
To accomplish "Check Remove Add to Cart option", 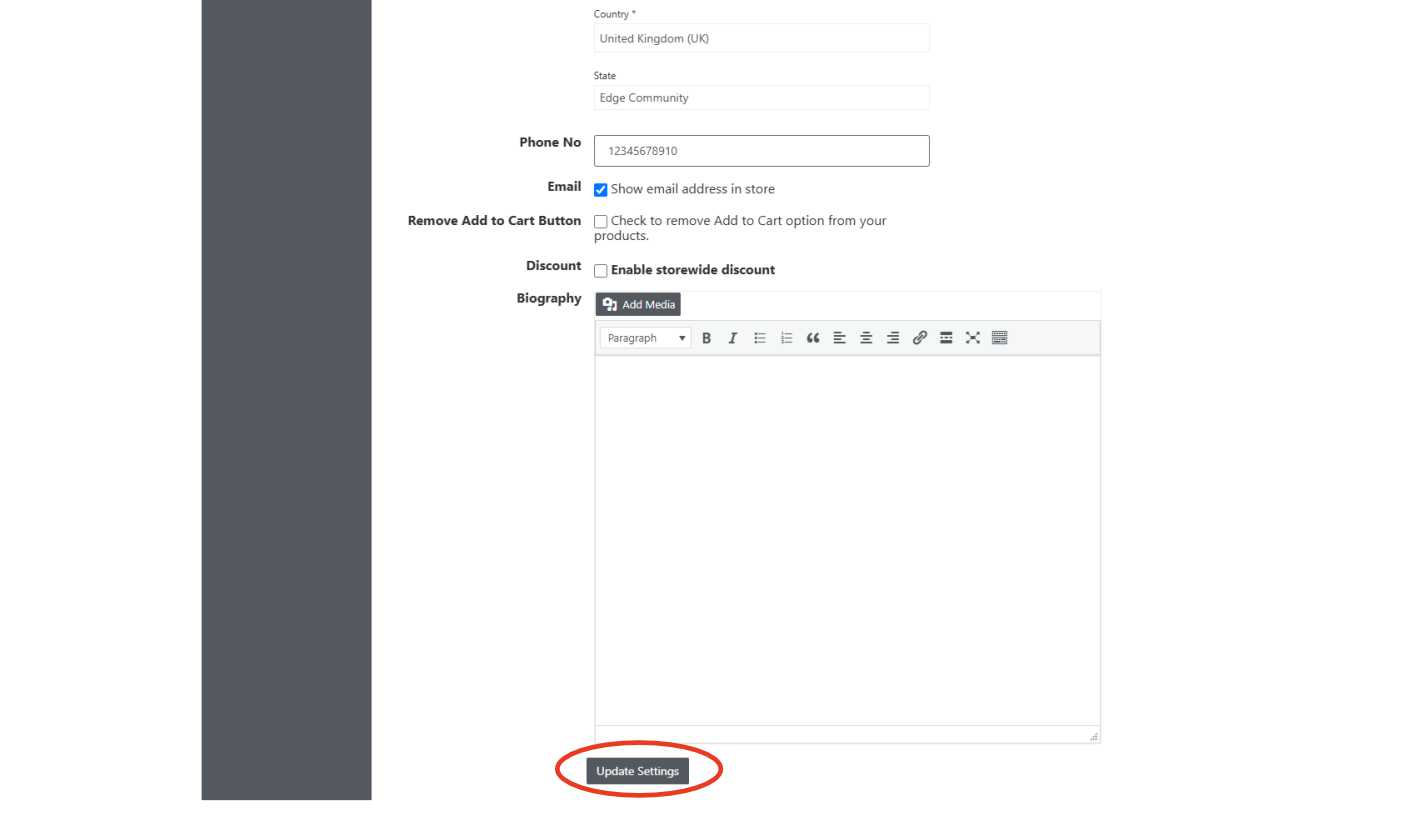I will tap(601, 221).
